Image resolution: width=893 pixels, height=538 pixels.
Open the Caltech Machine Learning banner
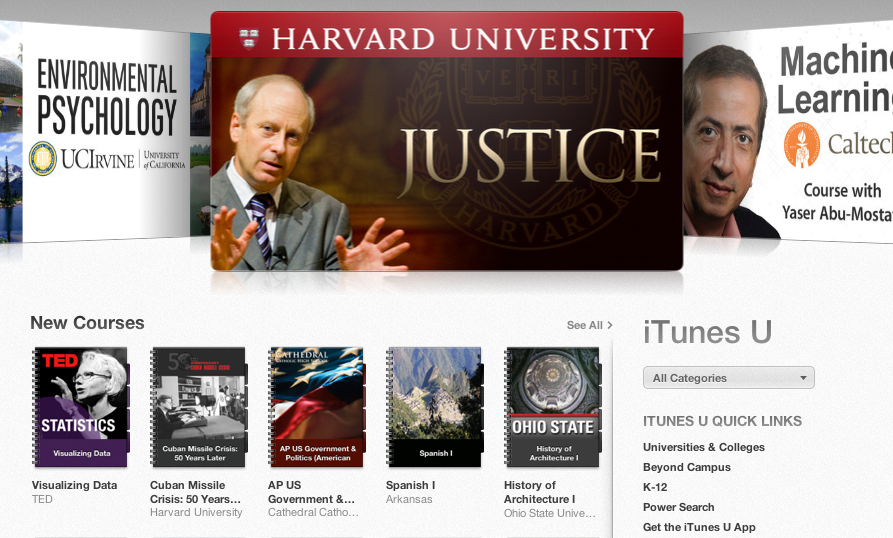788,131
